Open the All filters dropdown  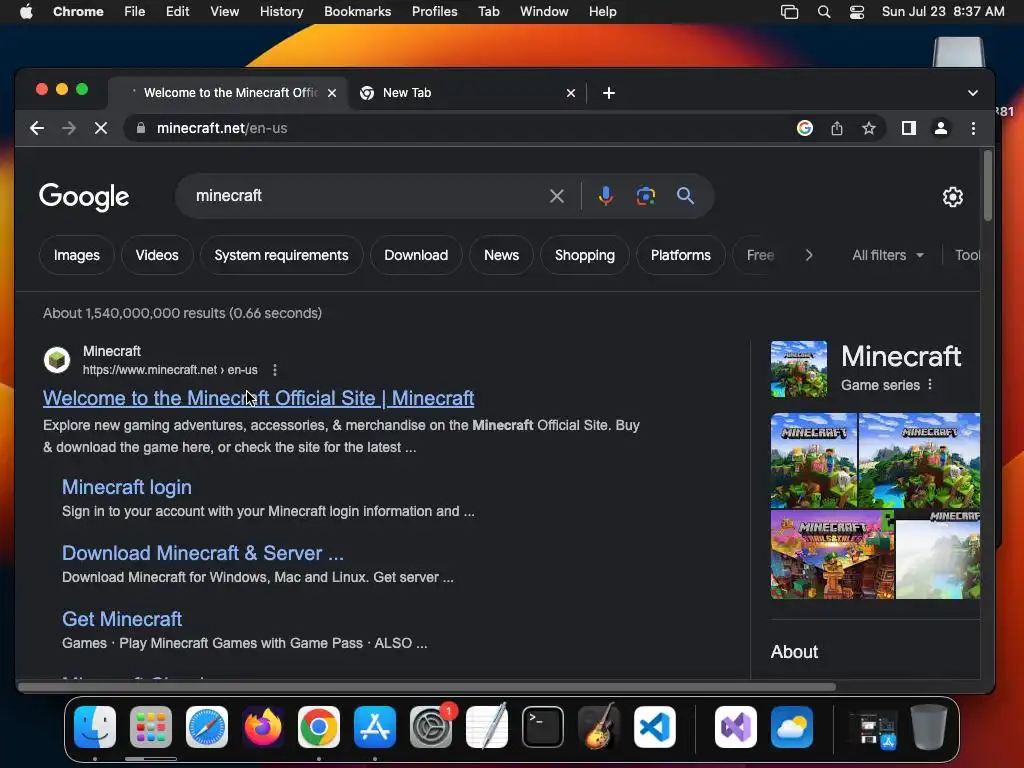click(x=888, y=255)
